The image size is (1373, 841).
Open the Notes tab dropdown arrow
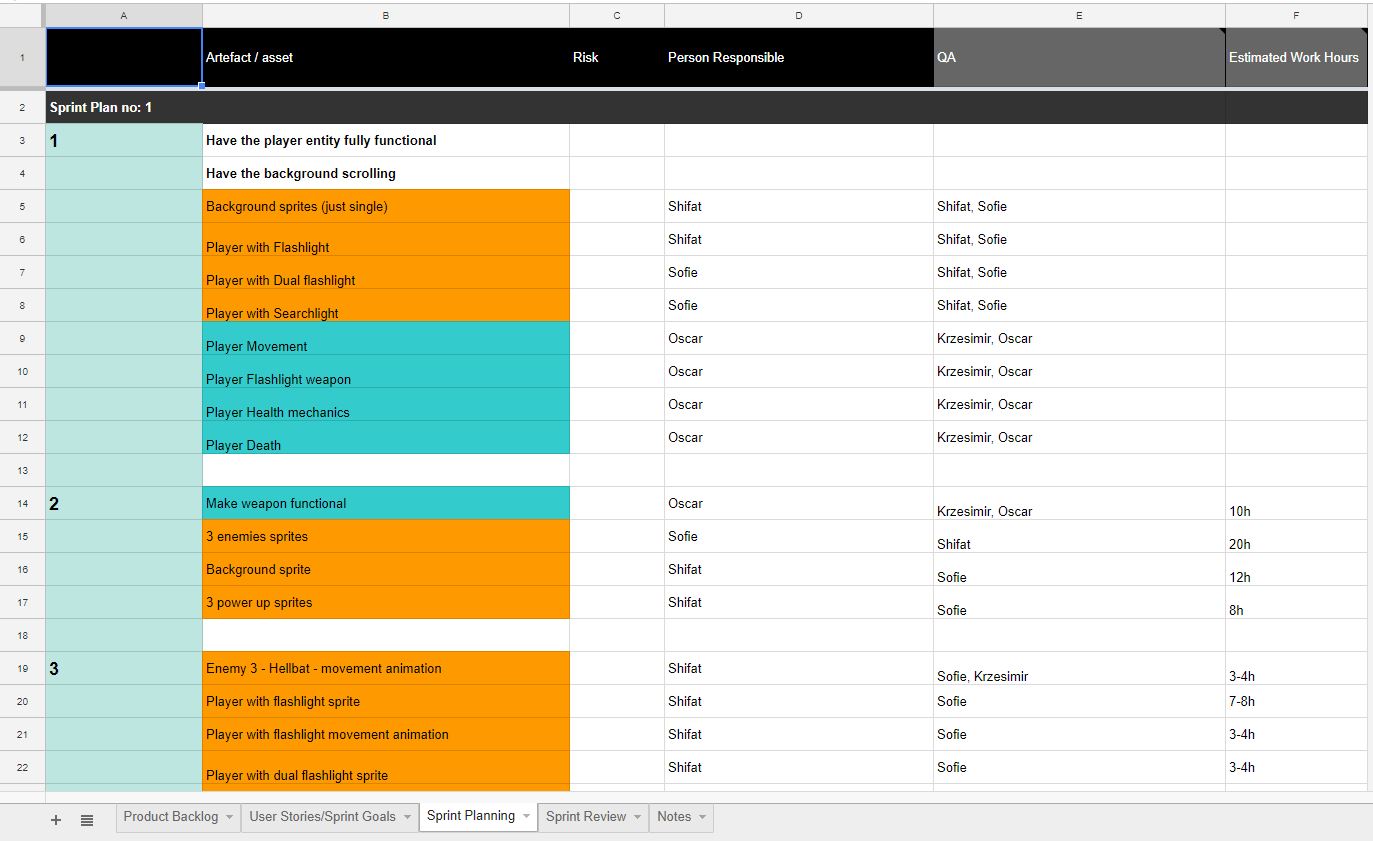(x=702, y=817)
